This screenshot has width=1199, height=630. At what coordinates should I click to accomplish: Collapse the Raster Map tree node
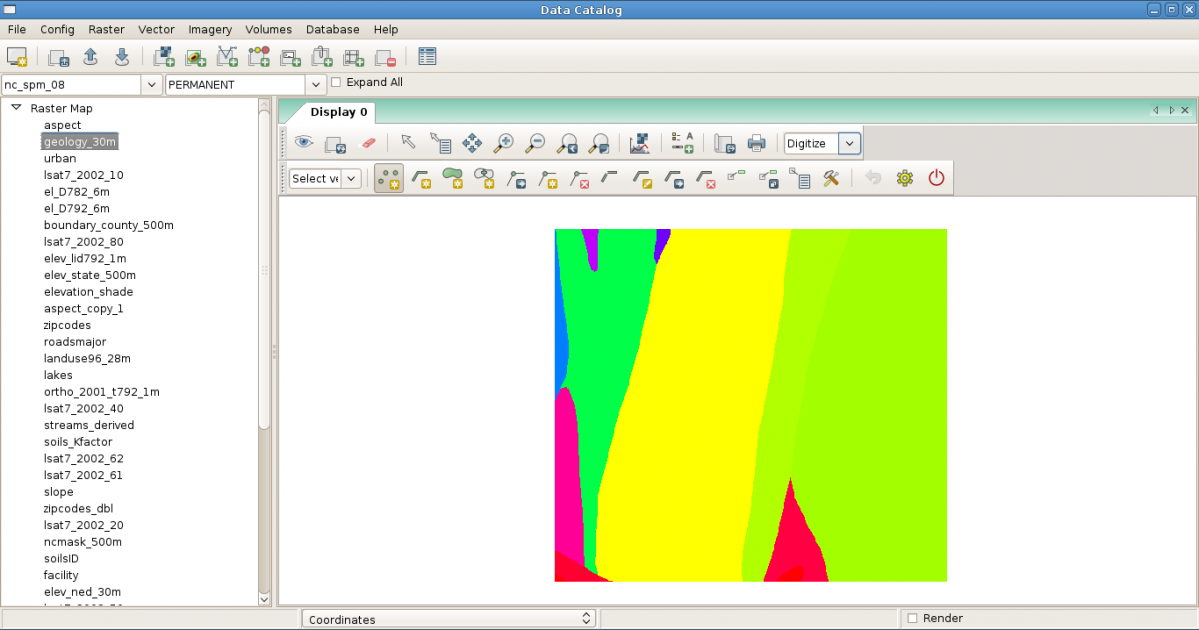tap(16, 108)
